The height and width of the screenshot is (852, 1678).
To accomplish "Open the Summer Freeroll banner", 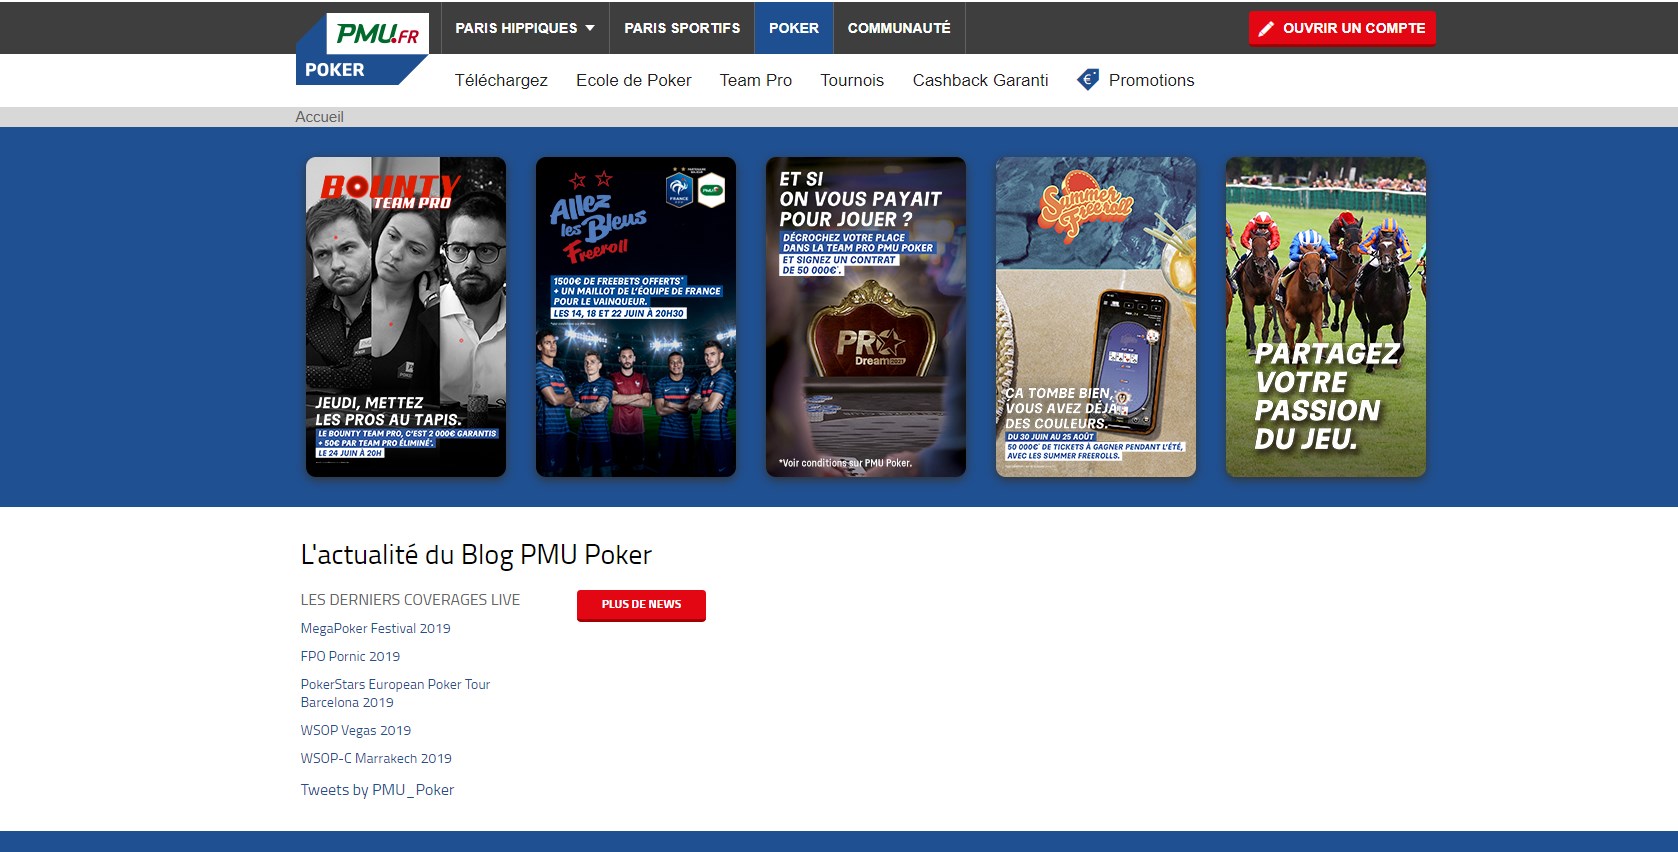I will pos(1096,317).
